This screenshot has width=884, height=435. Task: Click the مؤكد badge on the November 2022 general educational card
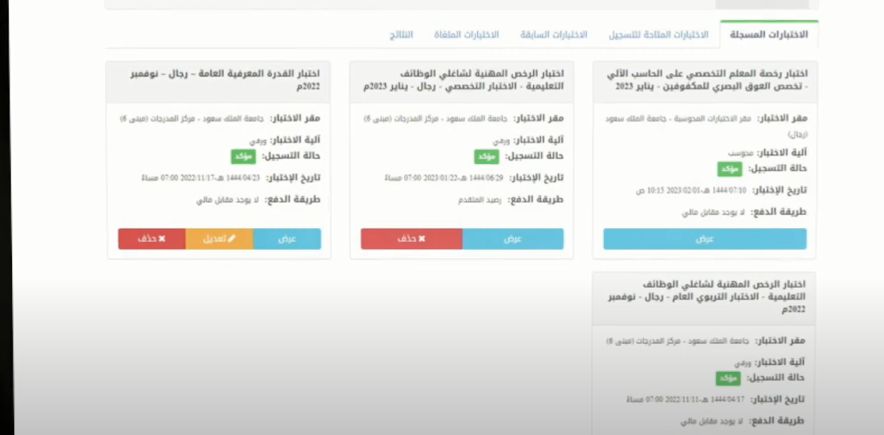(x=727, y=378)
